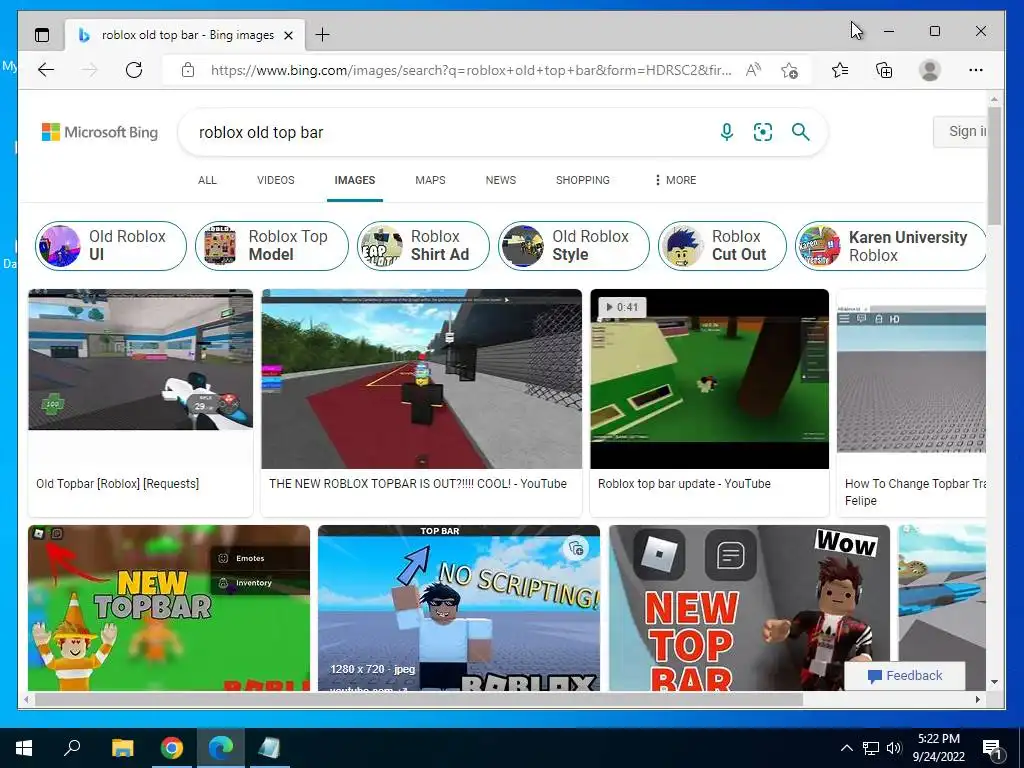
Task: Open taskbar search magnifier
Action: click(x=72, y=748)
